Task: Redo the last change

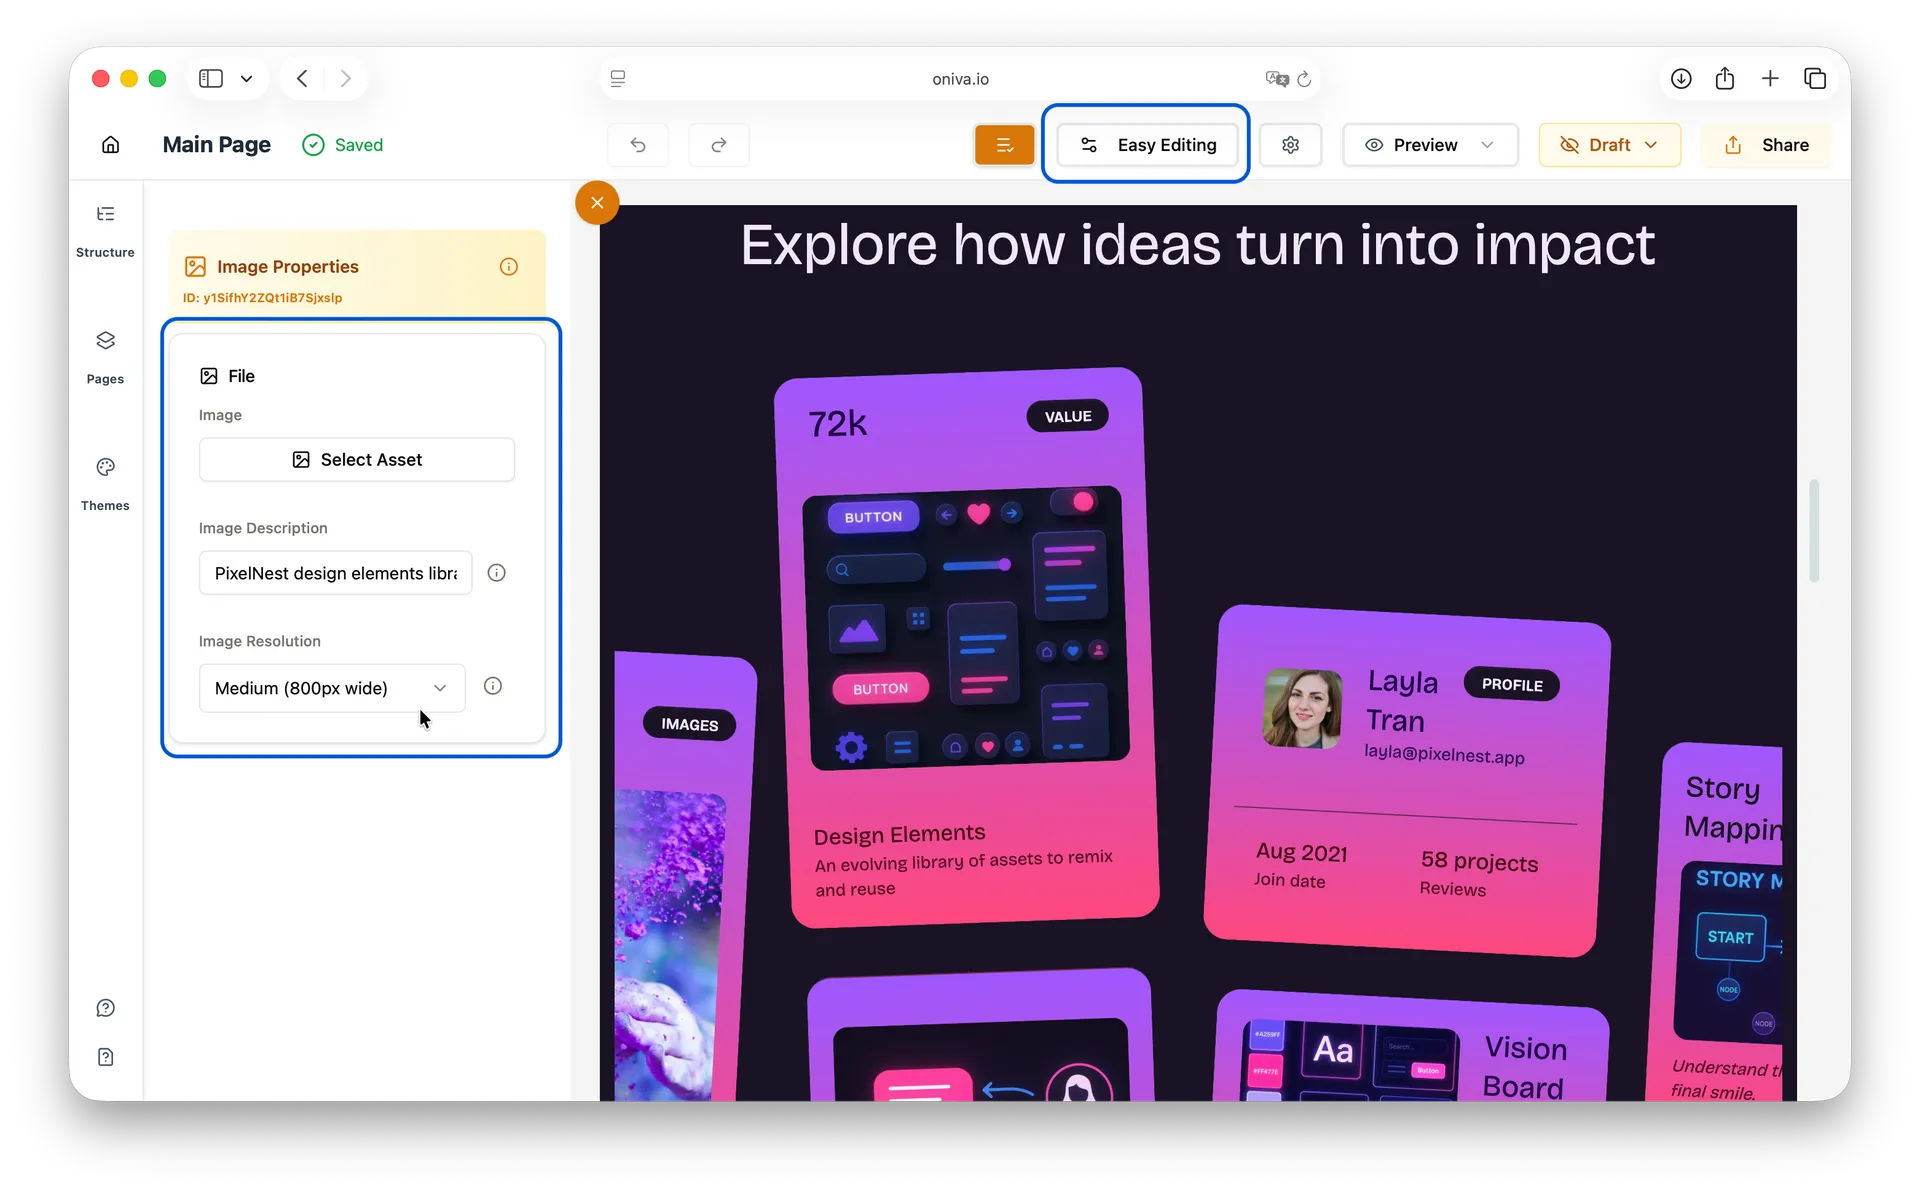Action: click(719, 145)
